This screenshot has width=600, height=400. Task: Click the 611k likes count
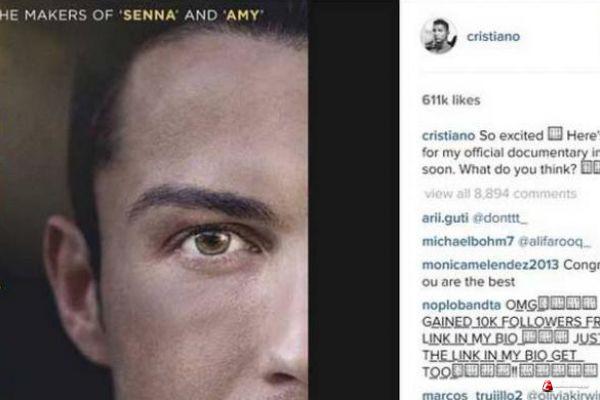(451, 100)
